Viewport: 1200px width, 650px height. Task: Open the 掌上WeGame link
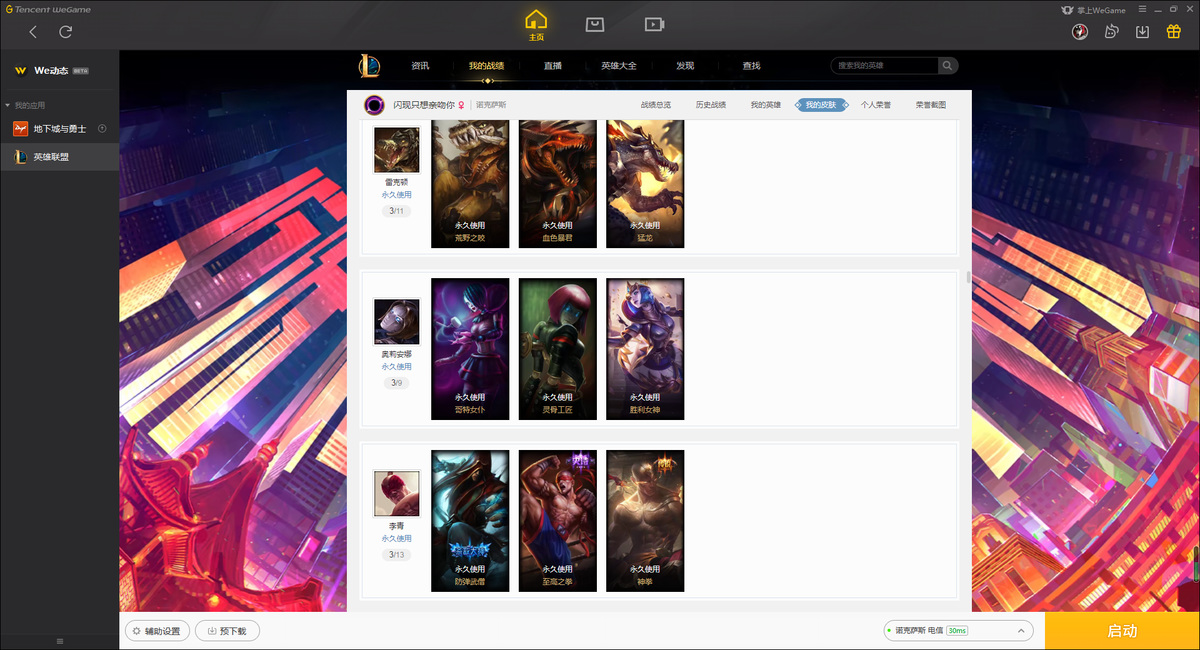click(x=1093, y=10)
